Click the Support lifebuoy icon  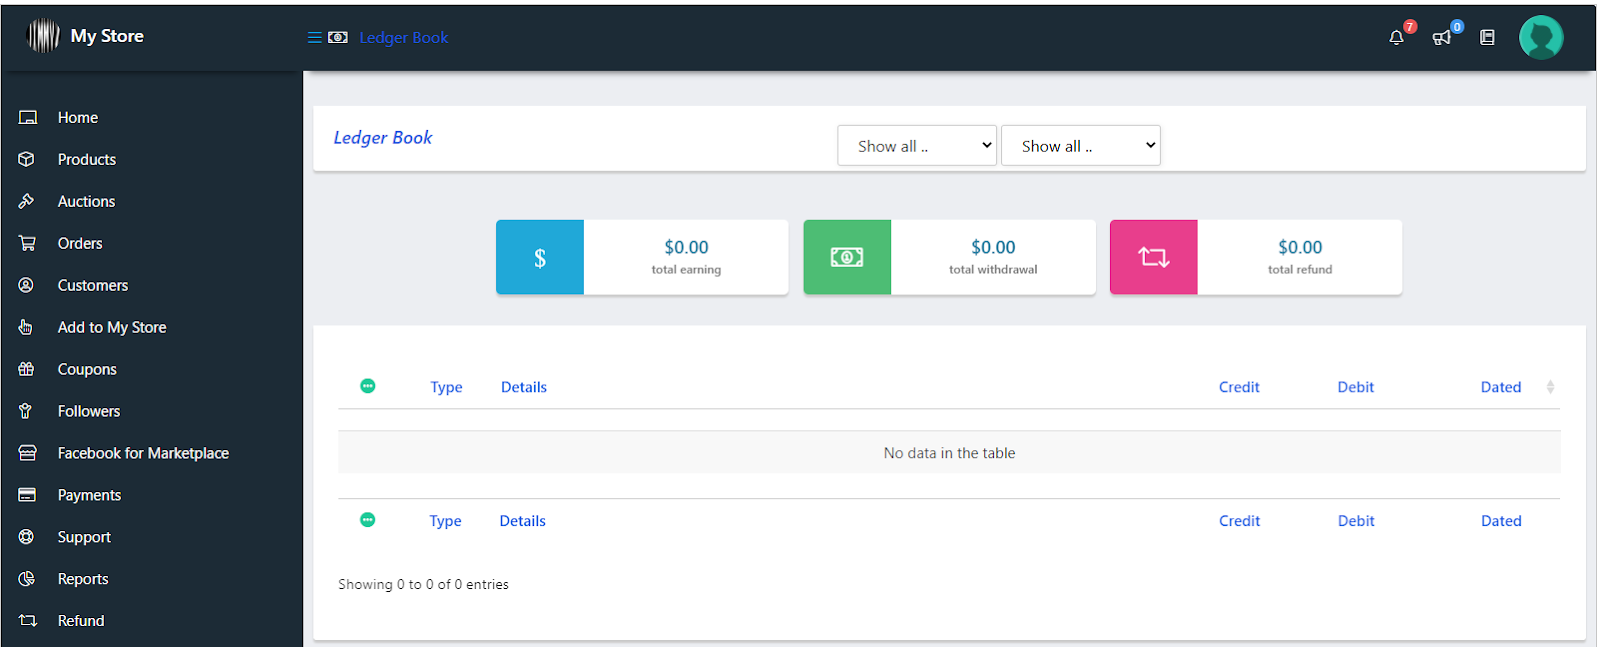(27, 538)
